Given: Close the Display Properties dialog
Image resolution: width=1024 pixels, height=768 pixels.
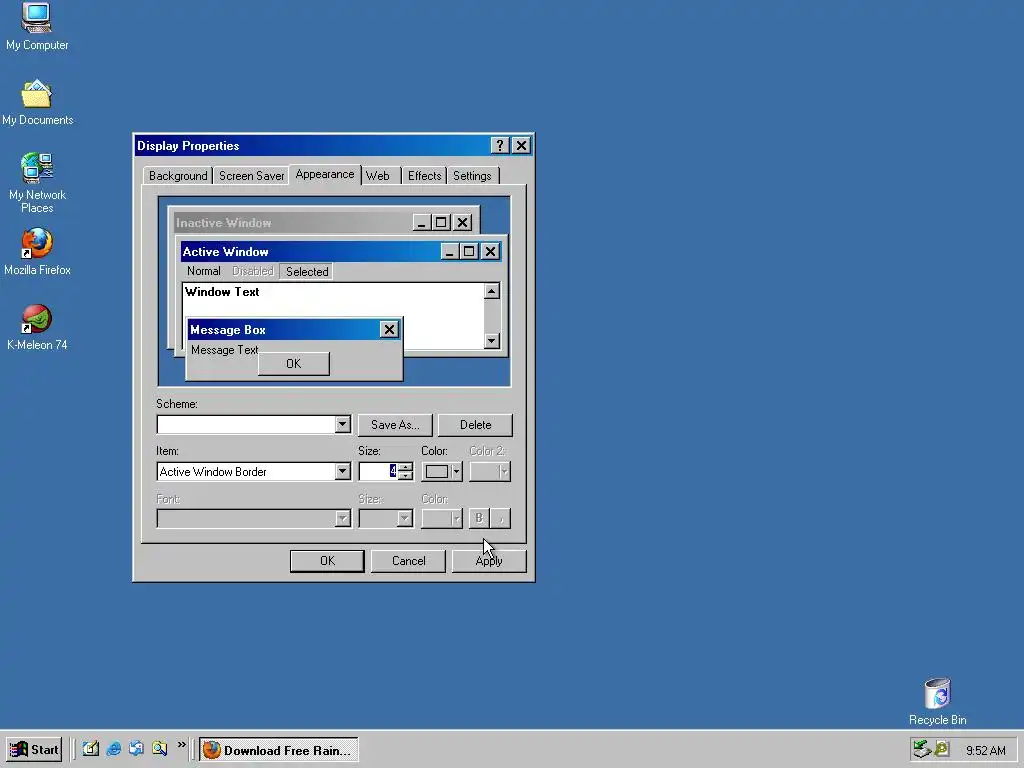Looking at the screenshot, I should point(521,146).
